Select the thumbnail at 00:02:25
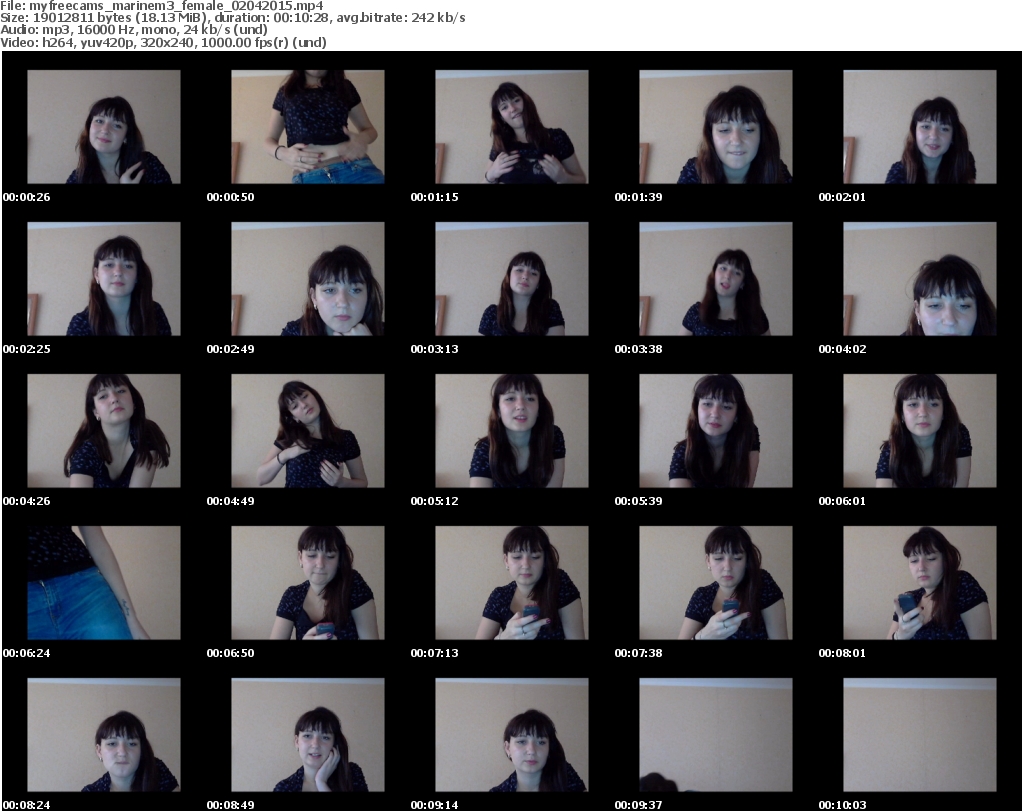Image resolution: width=1024 pixels, height=811 pixels. [x=104, y=279]
